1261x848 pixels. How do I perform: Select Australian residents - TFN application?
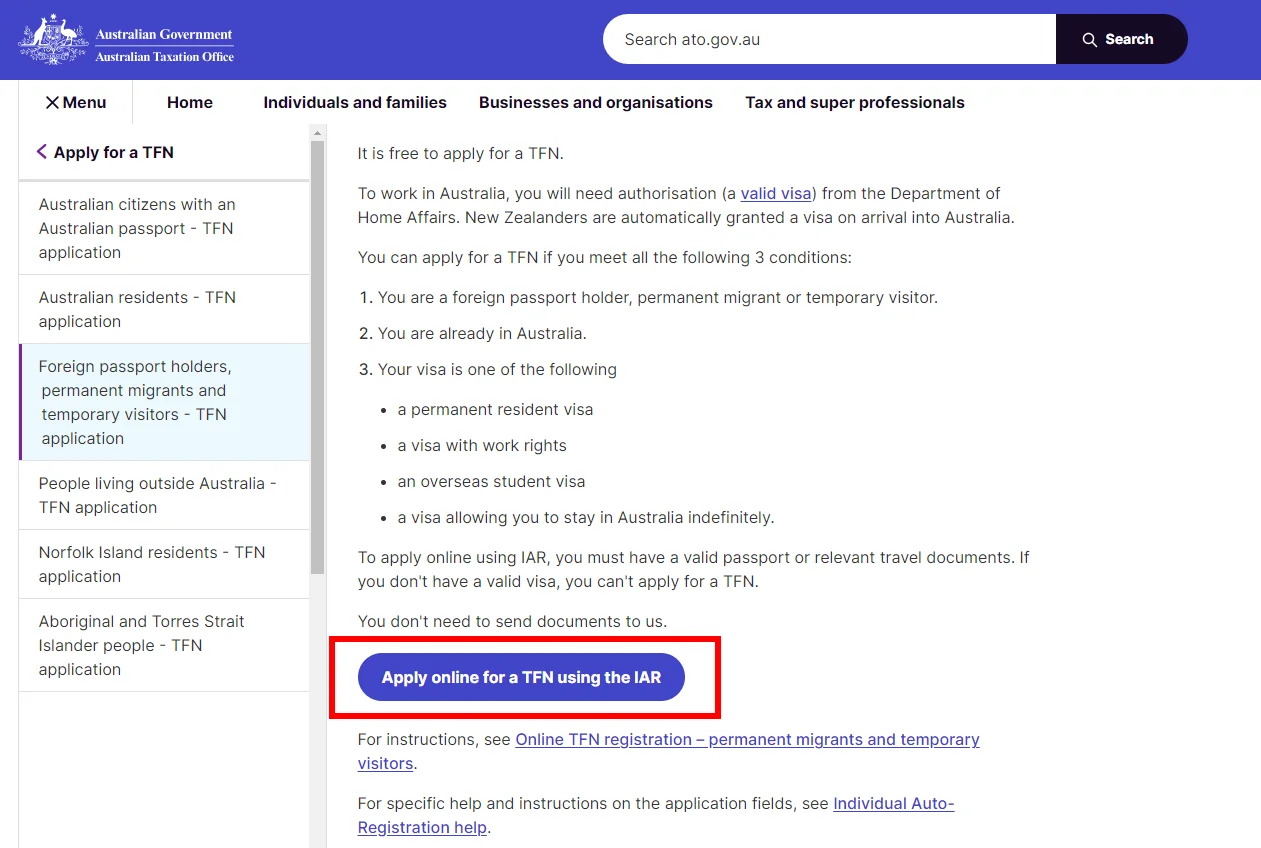(137, 309)
